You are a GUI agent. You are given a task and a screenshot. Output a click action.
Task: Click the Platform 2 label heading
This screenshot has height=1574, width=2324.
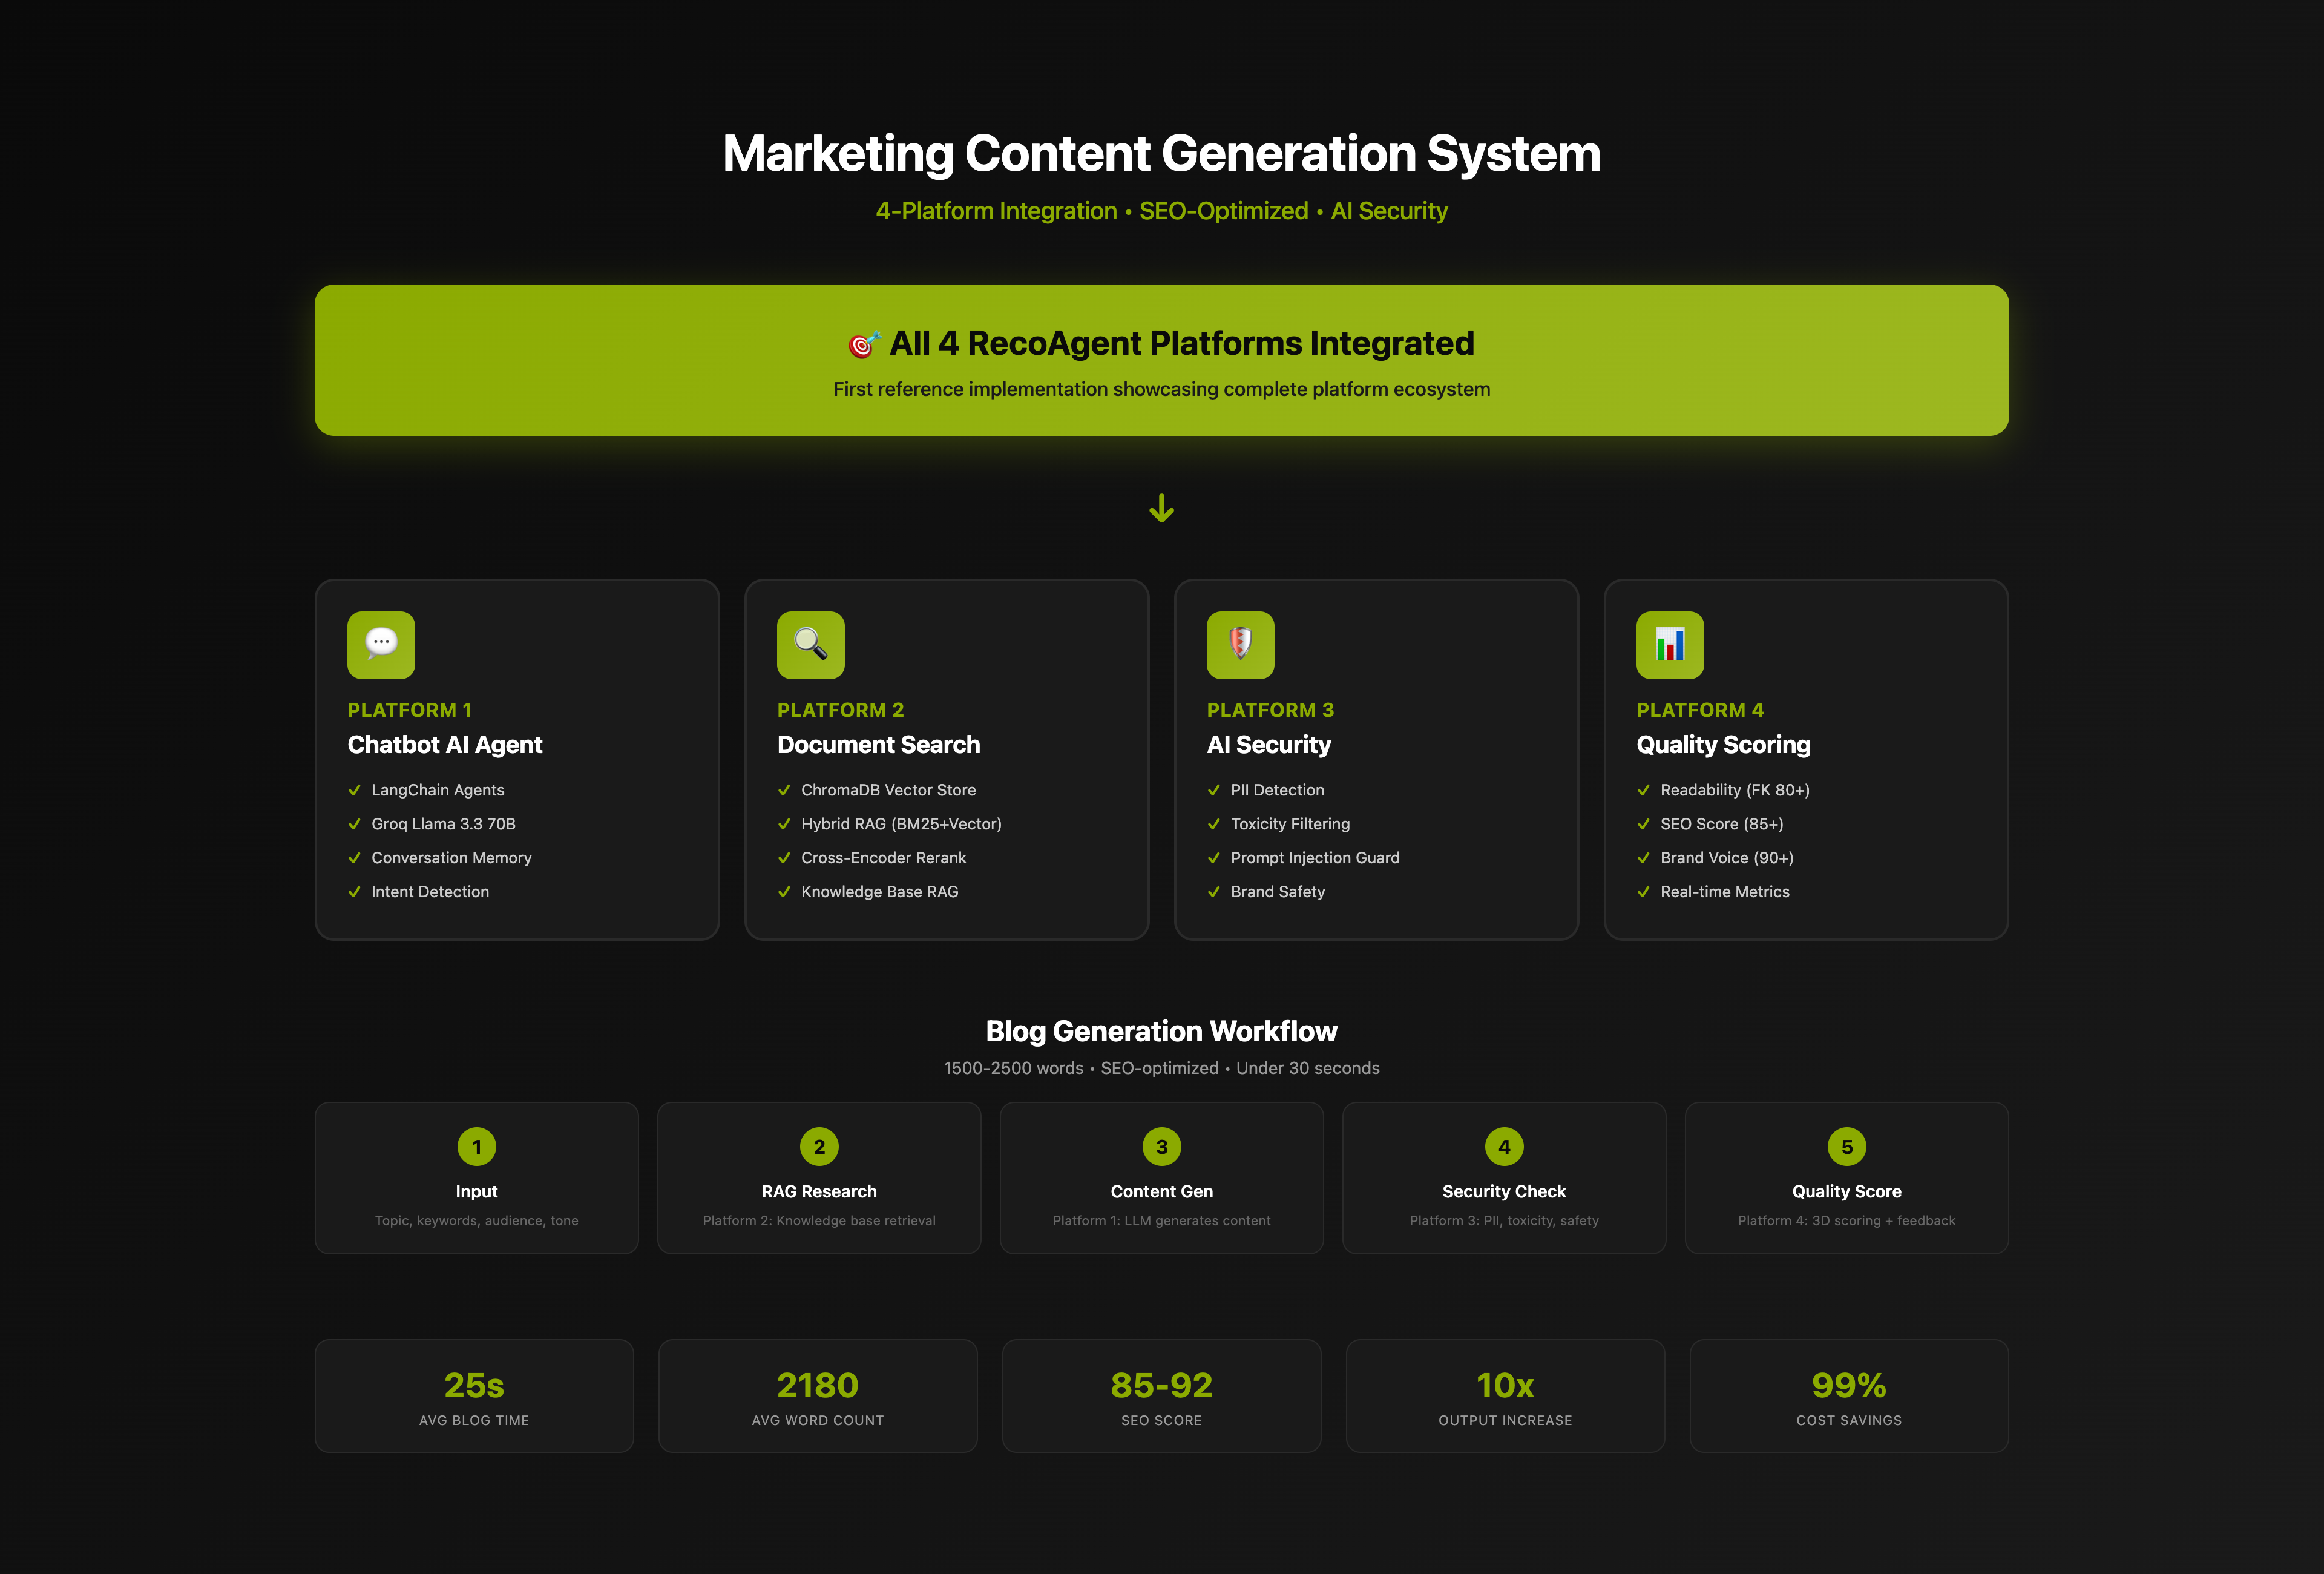point(840,710)
